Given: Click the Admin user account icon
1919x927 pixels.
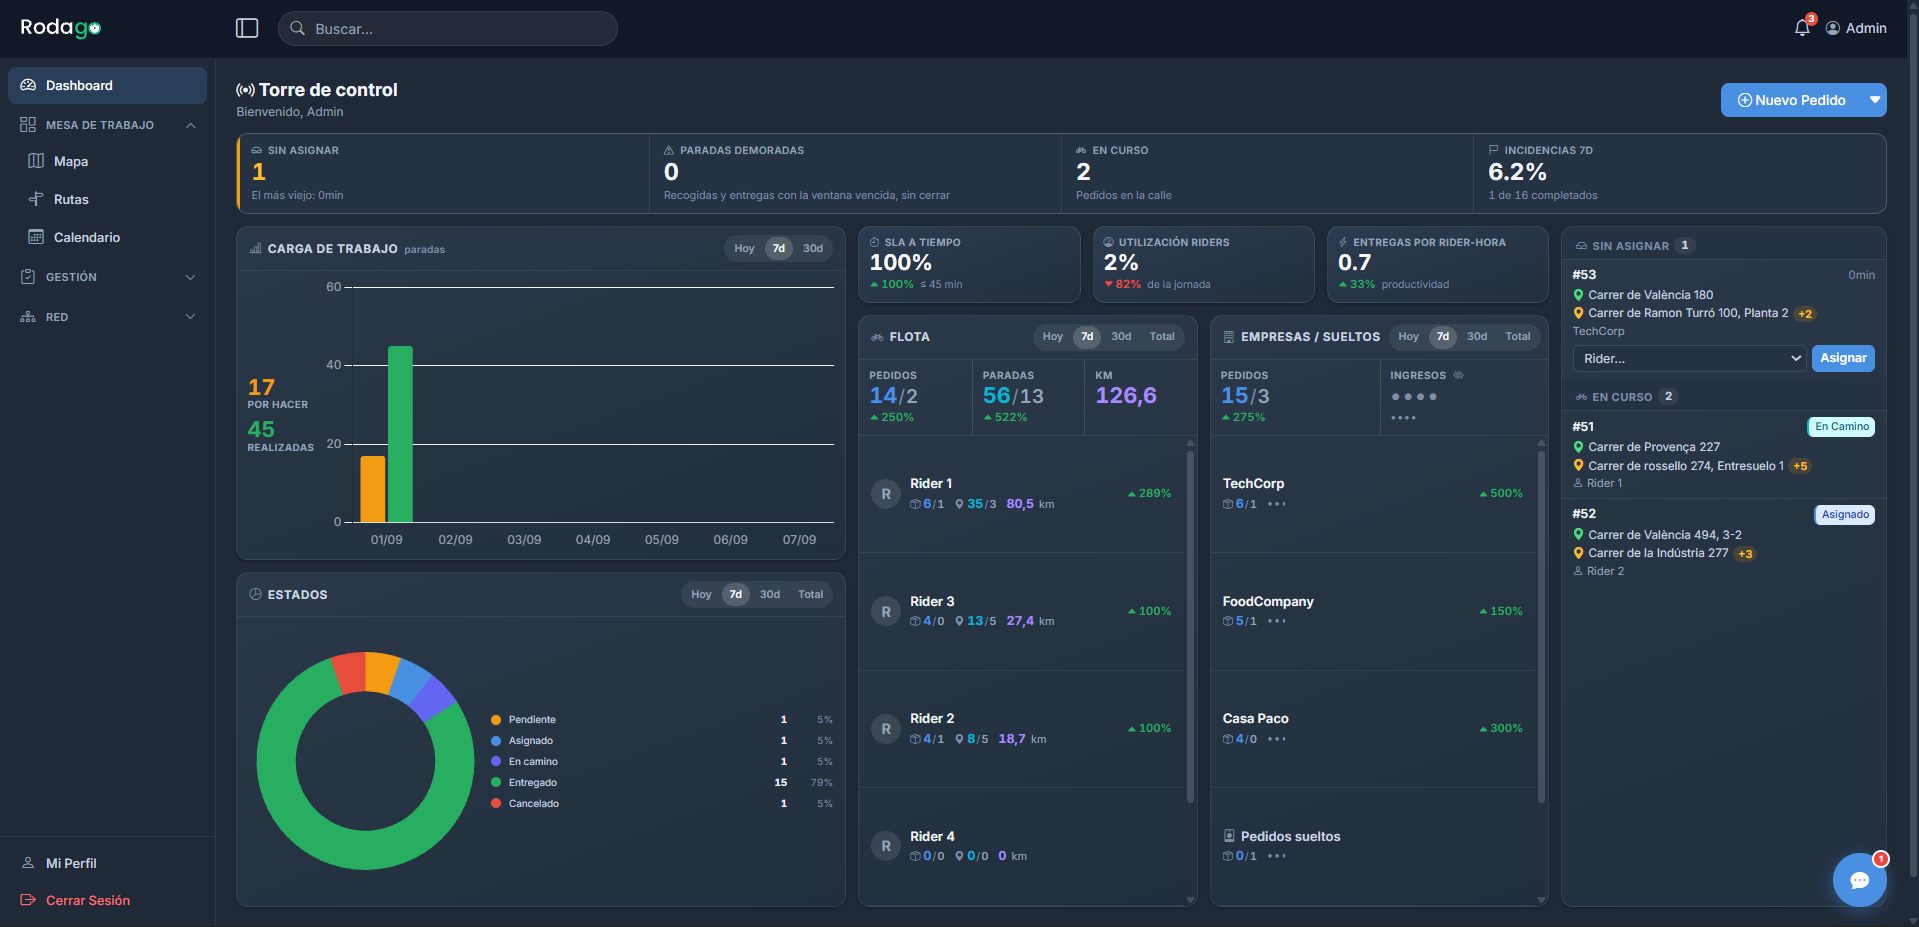Looking at the screenshot, I should [x=1833, y=28].
